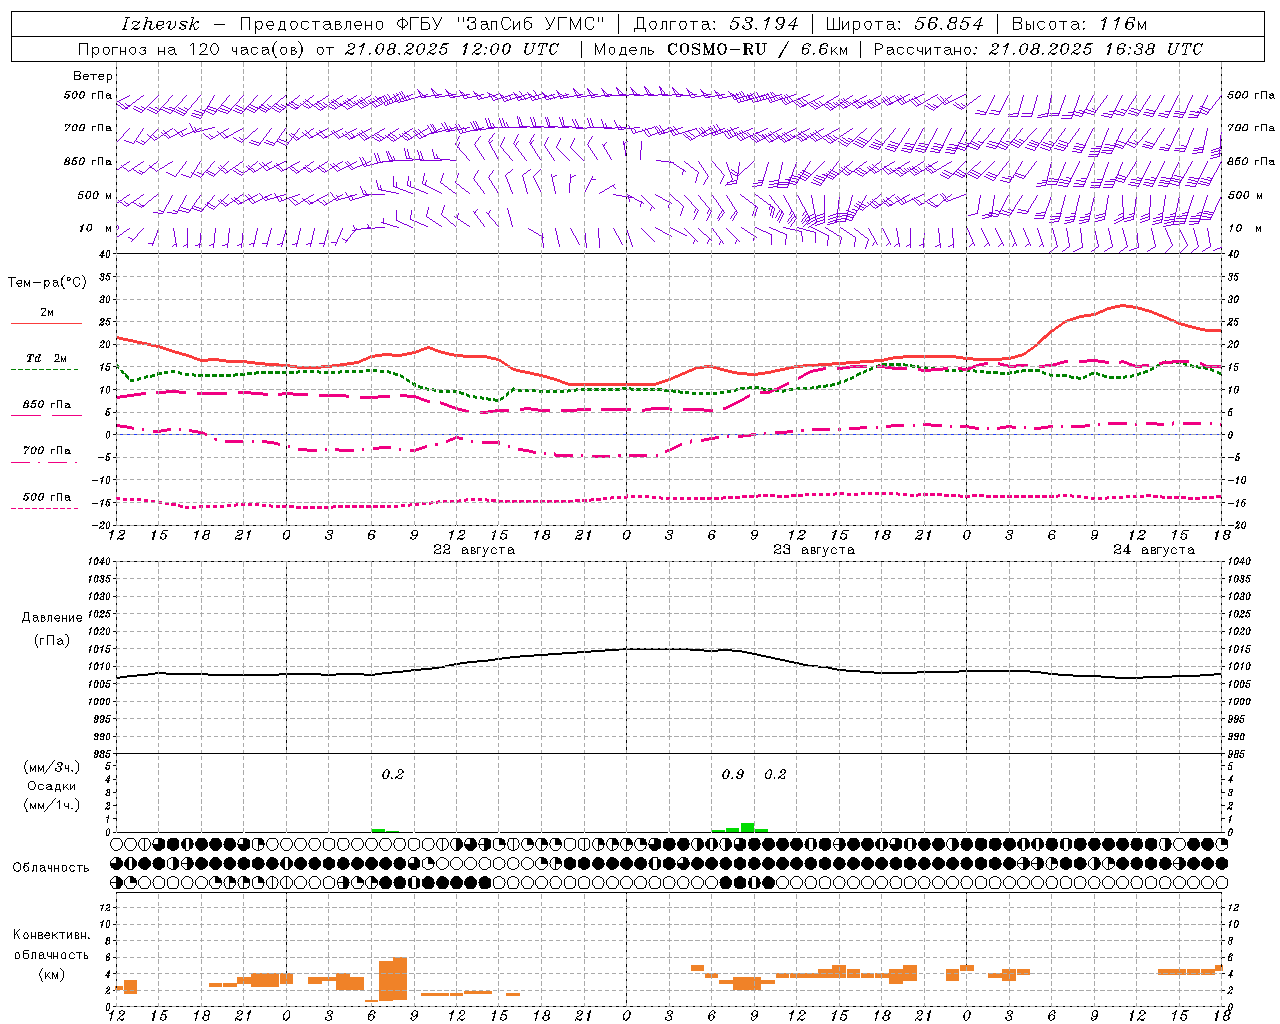1280x1024 pixels.
Task: Select the Широта: 56.854 header field
Action: tap(905, 24)
